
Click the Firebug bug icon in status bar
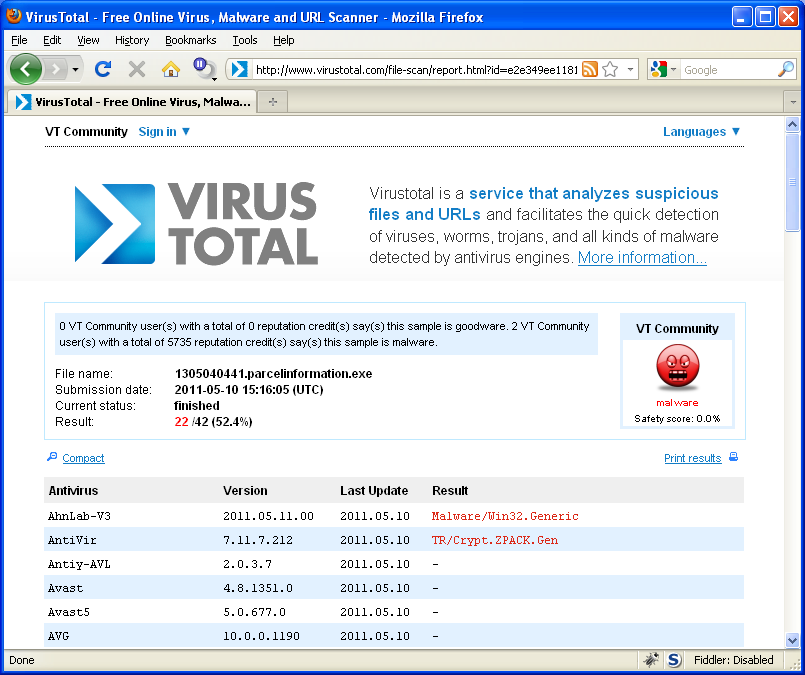coord(651,660)
